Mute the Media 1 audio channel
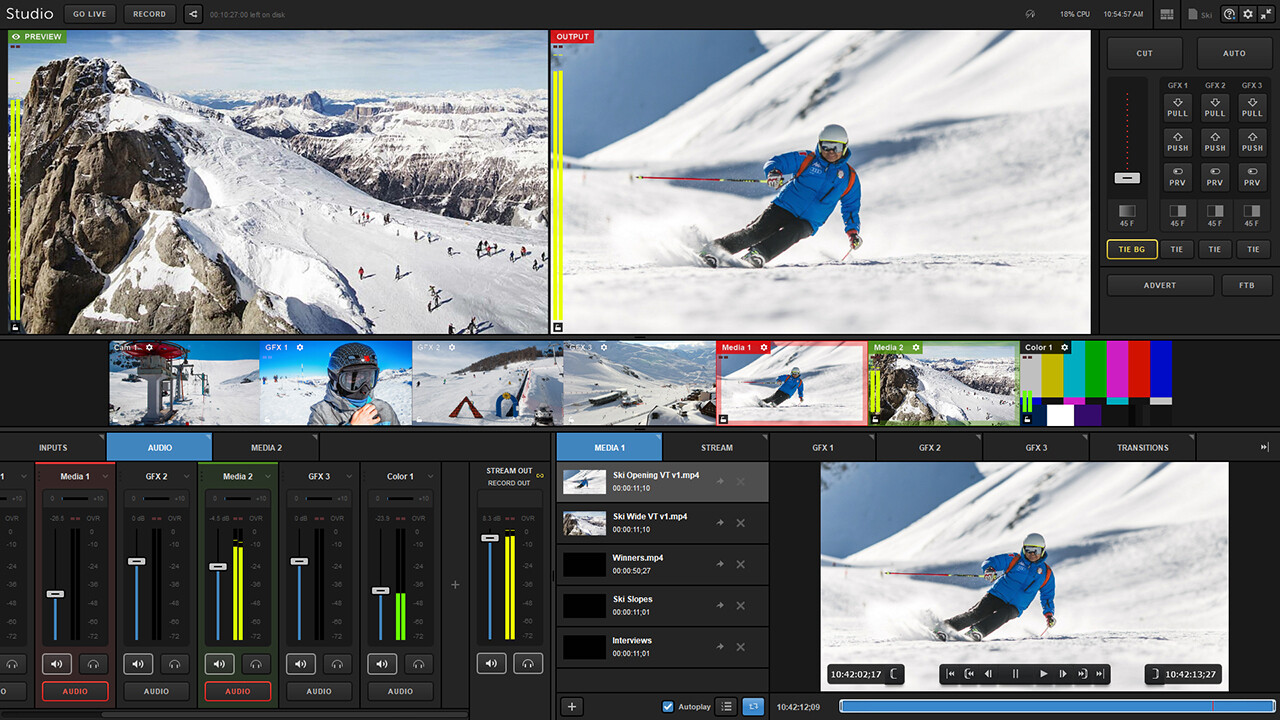 (x=55, y=663)
